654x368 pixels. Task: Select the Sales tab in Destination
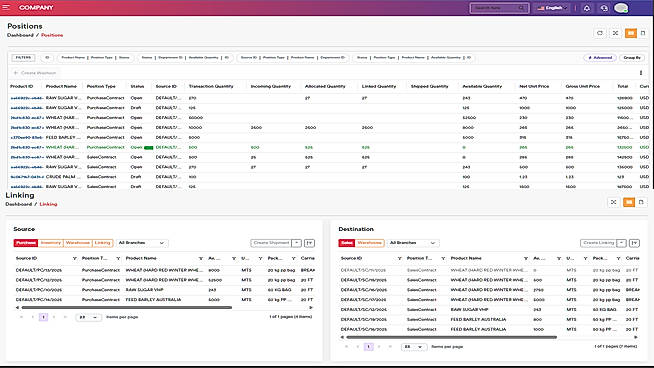pyautogui.click(x=347, y=243)
